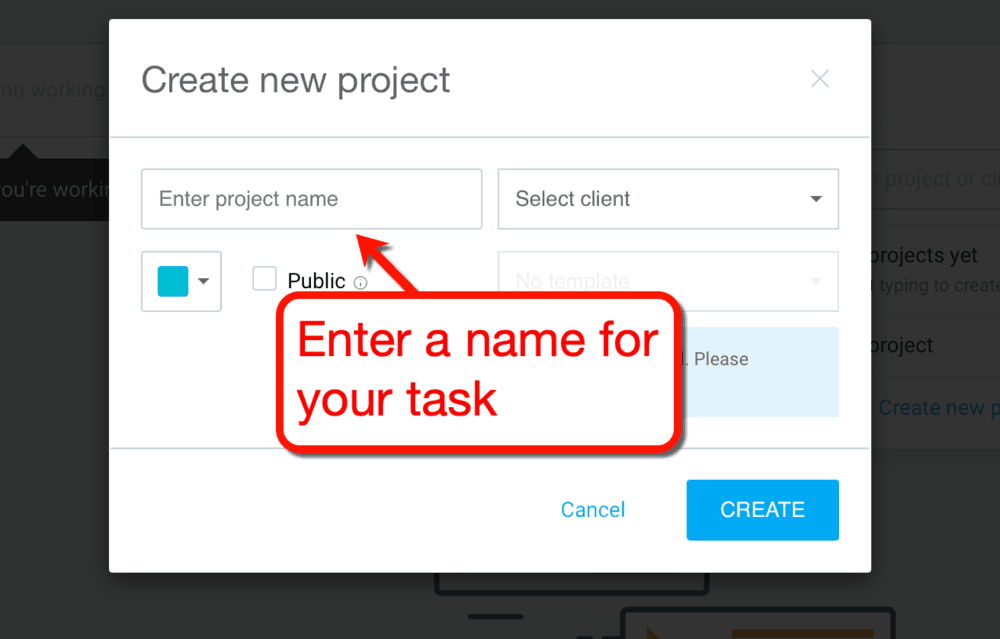Click the Cancel link

click(593, 510)
